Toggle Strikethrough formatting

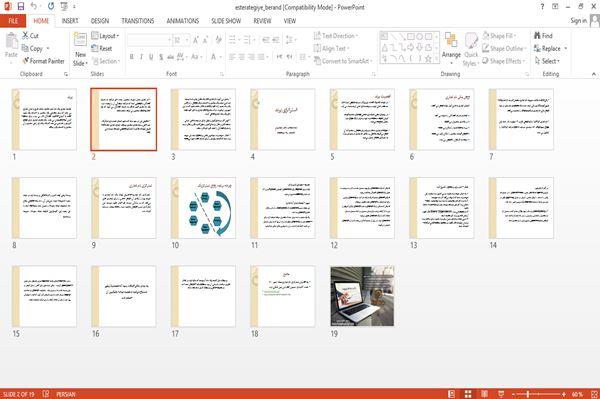[x=171, y=57]
